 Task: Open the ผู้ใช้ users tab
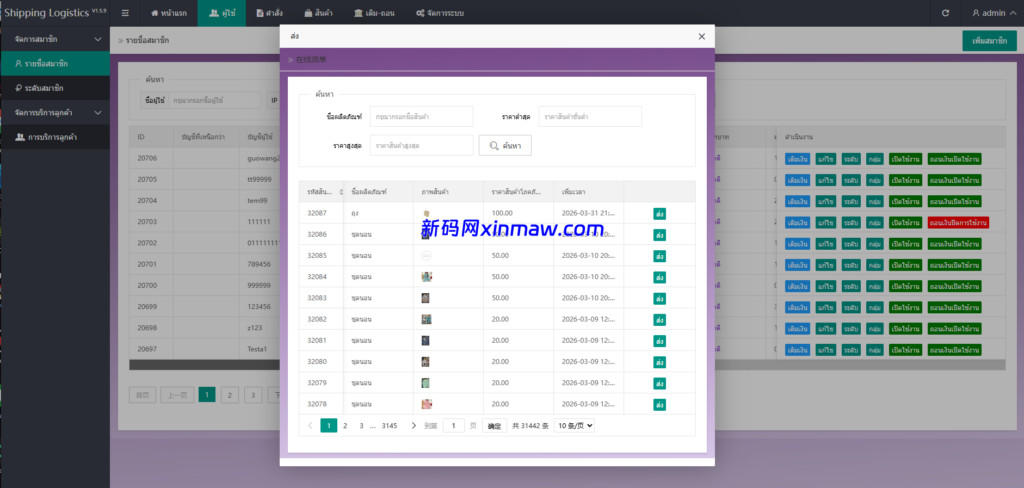[221, 13]
